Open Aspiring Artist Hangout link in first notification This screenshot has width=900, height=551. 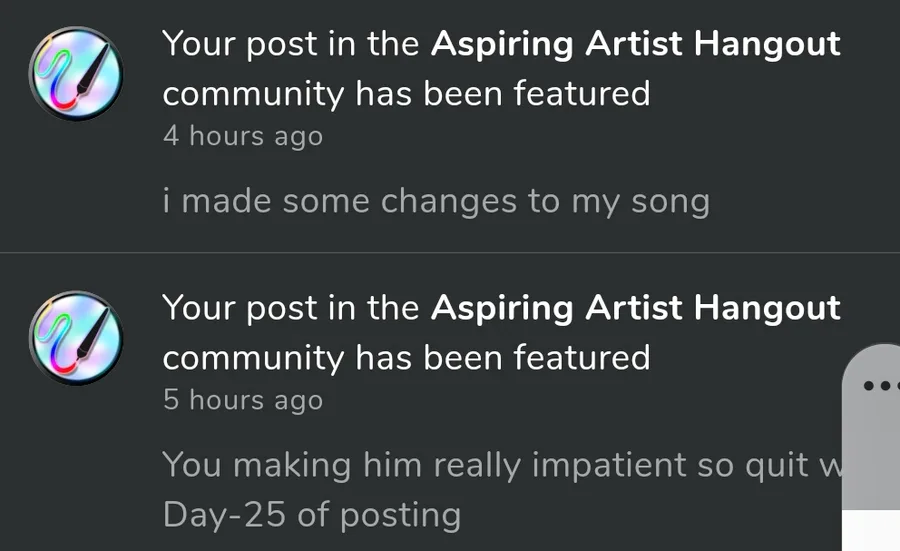coord(635,44)
